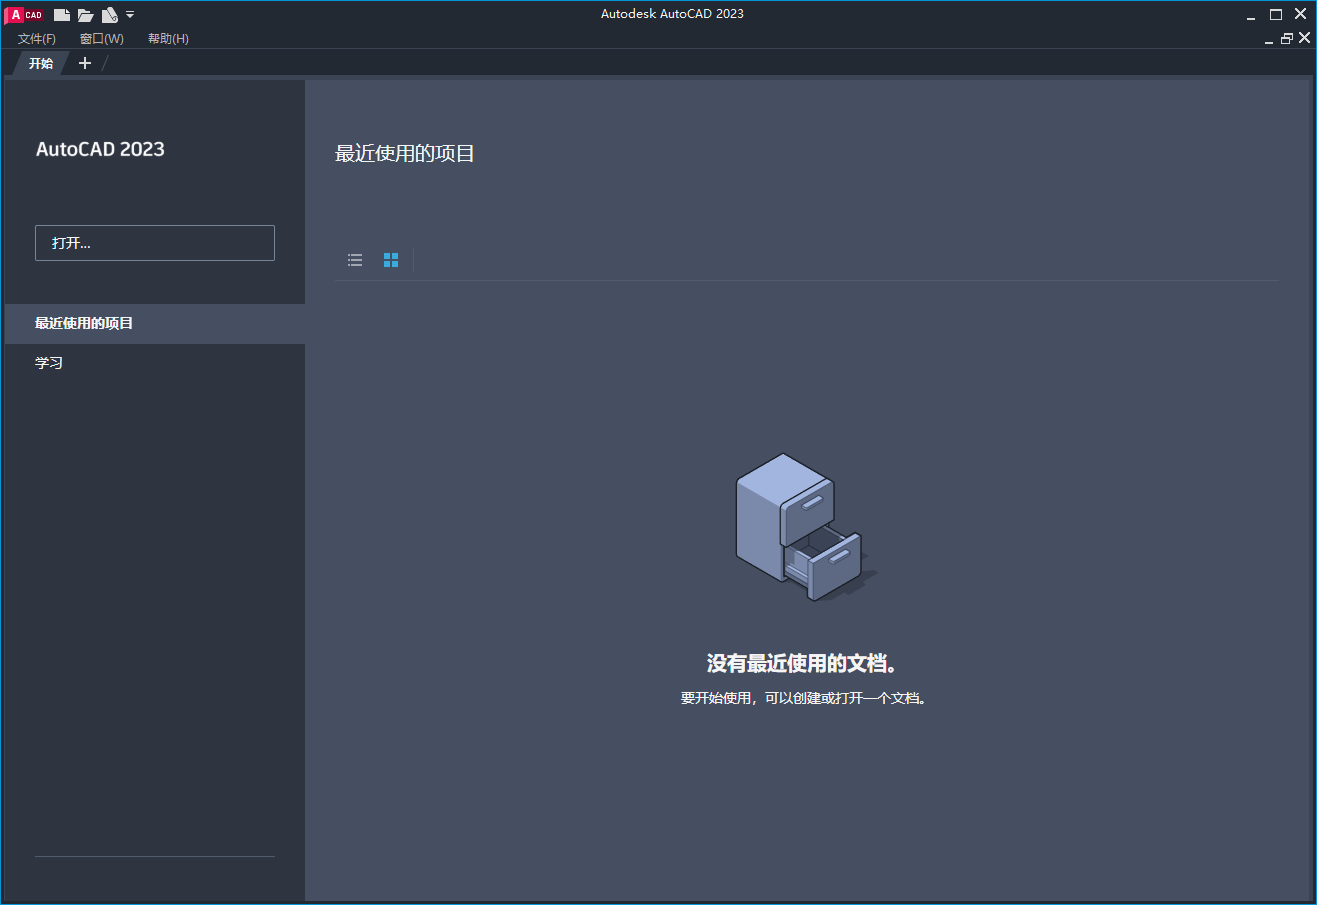Open the 帮助(H) menu

168,39
